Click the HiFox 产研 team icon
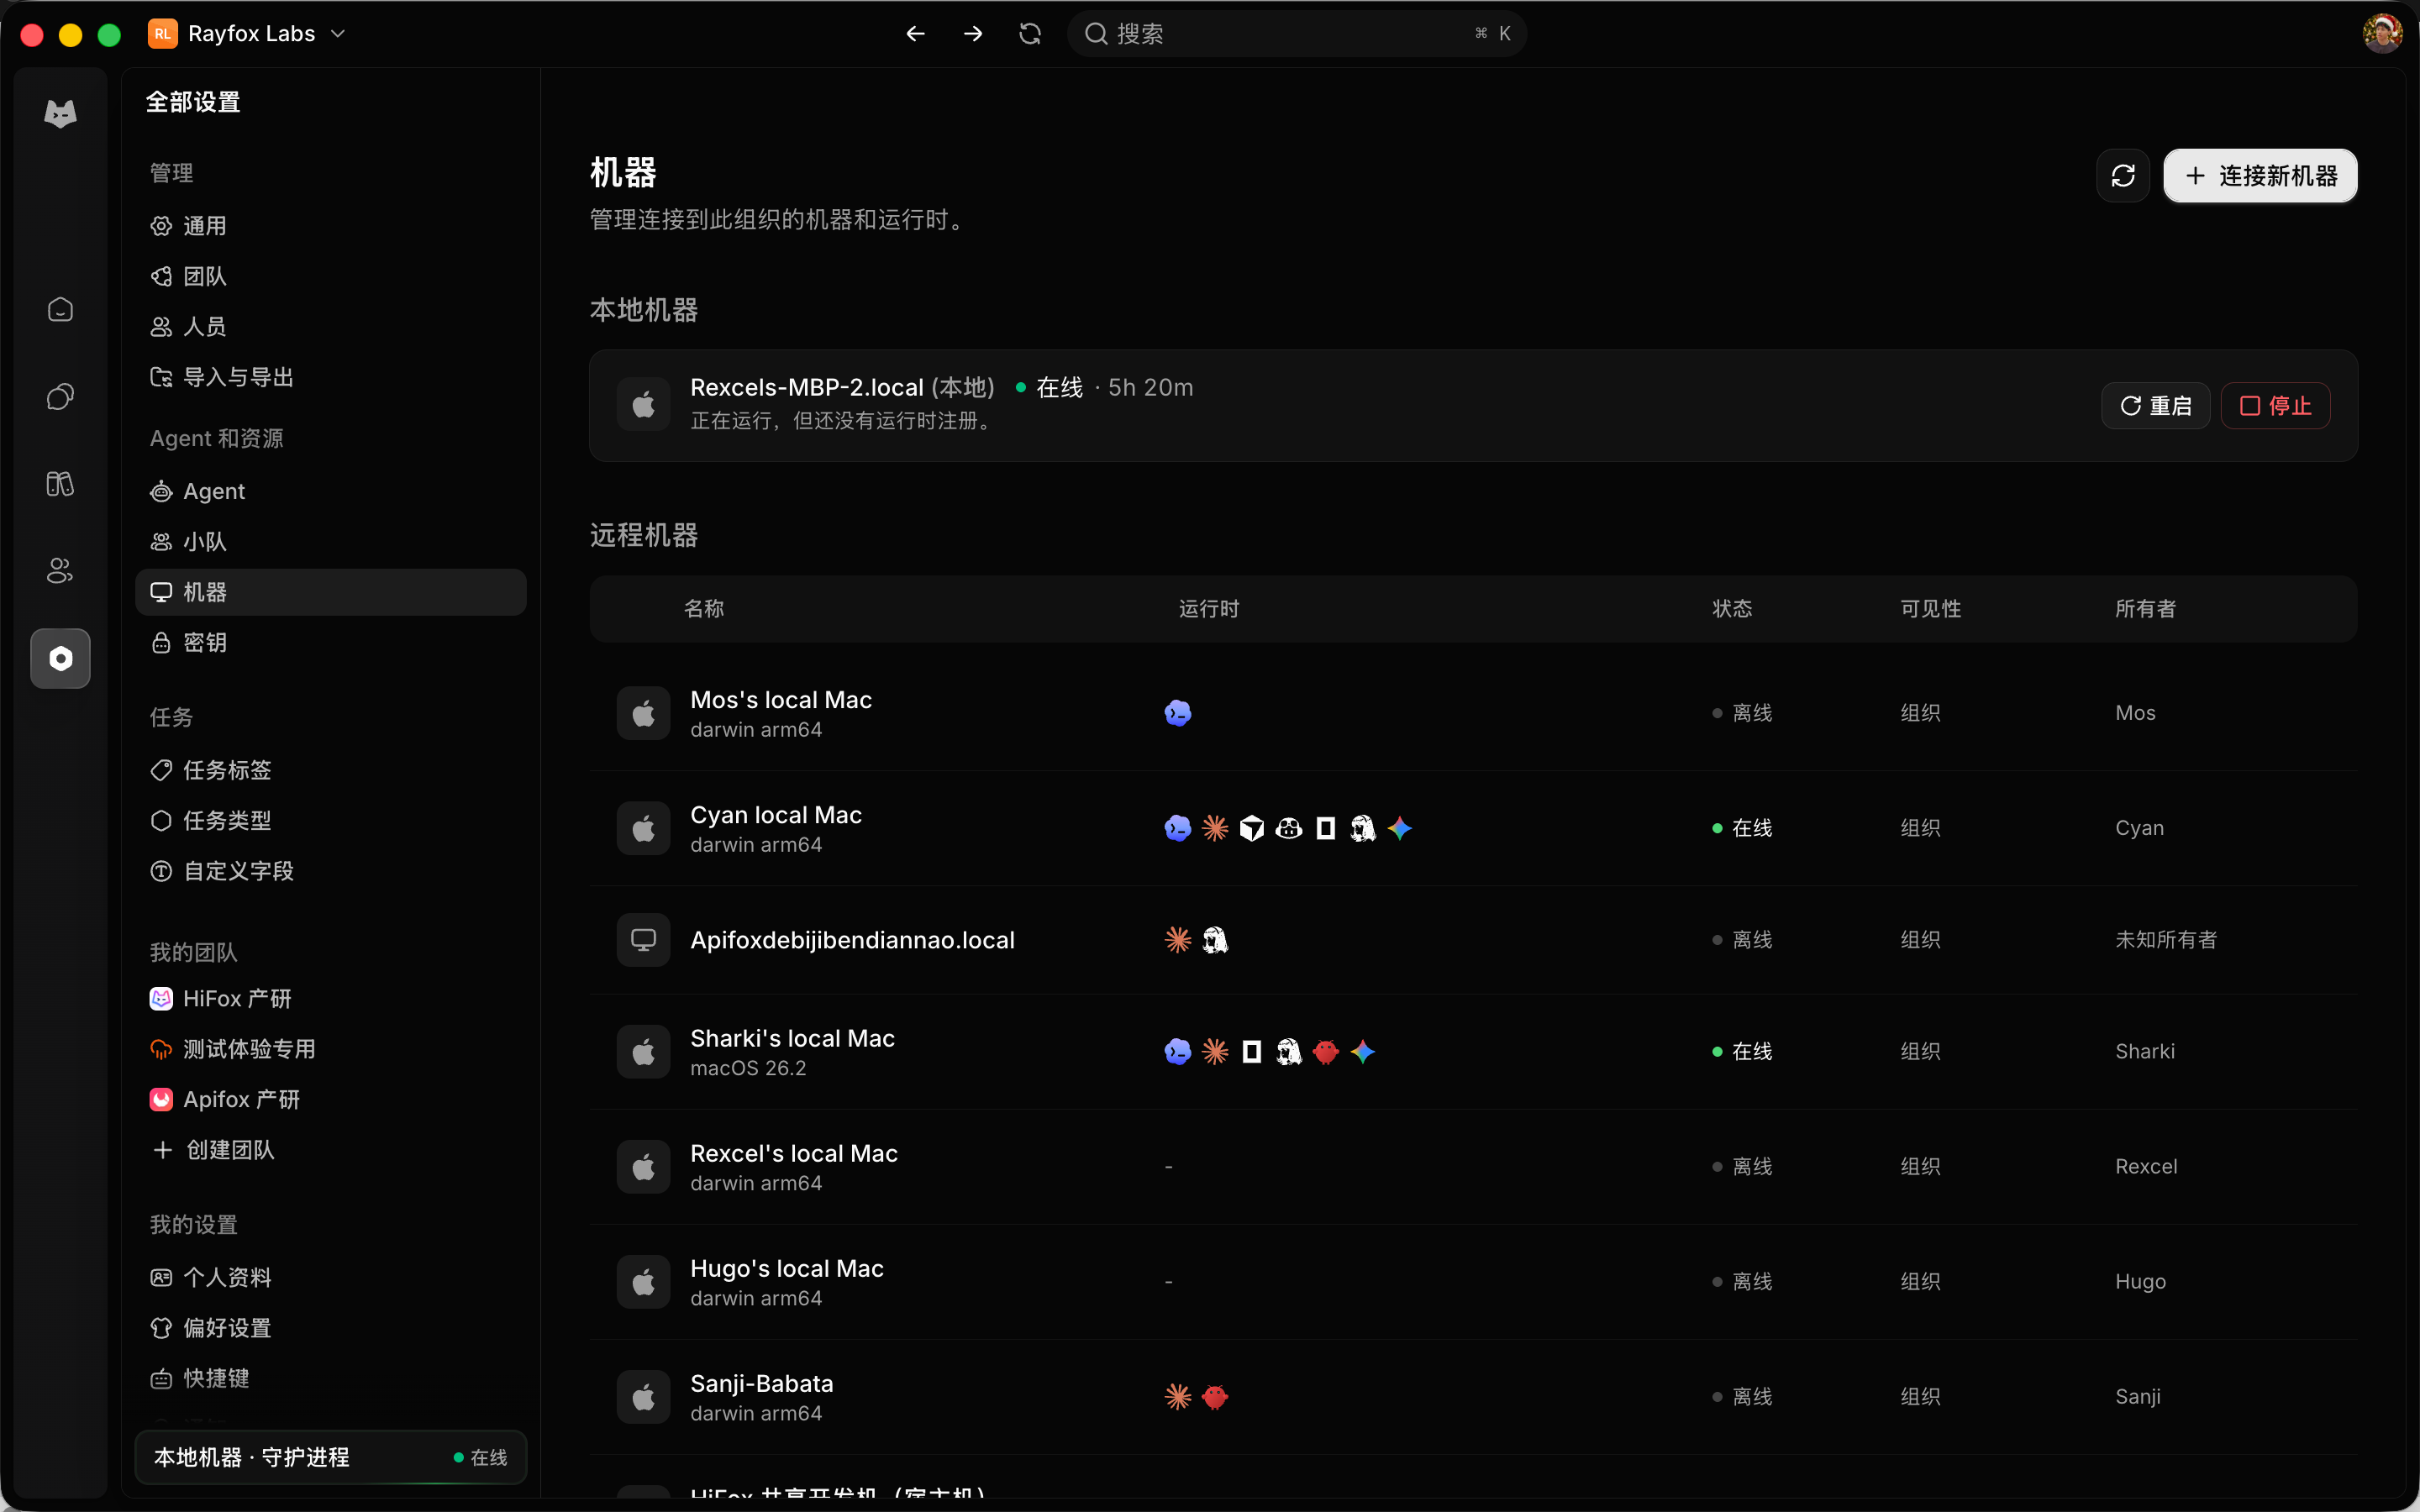The image size is (2420, 1512). click(161, 999)
